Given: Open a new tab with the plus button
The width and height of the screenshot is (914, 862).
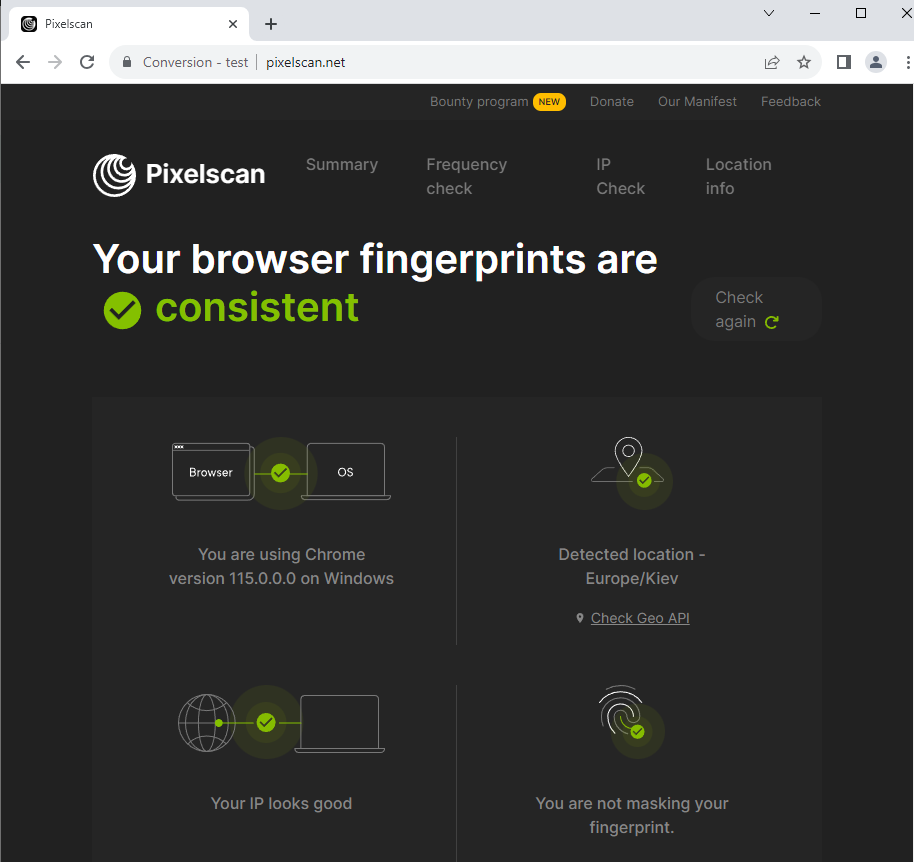Looking at the screenshot, I should pos(270,24).
